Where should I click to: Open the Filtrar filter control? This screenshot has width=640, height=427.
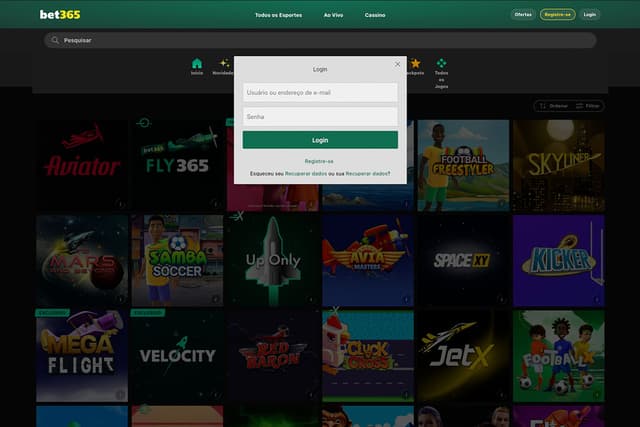pos(588,106)
